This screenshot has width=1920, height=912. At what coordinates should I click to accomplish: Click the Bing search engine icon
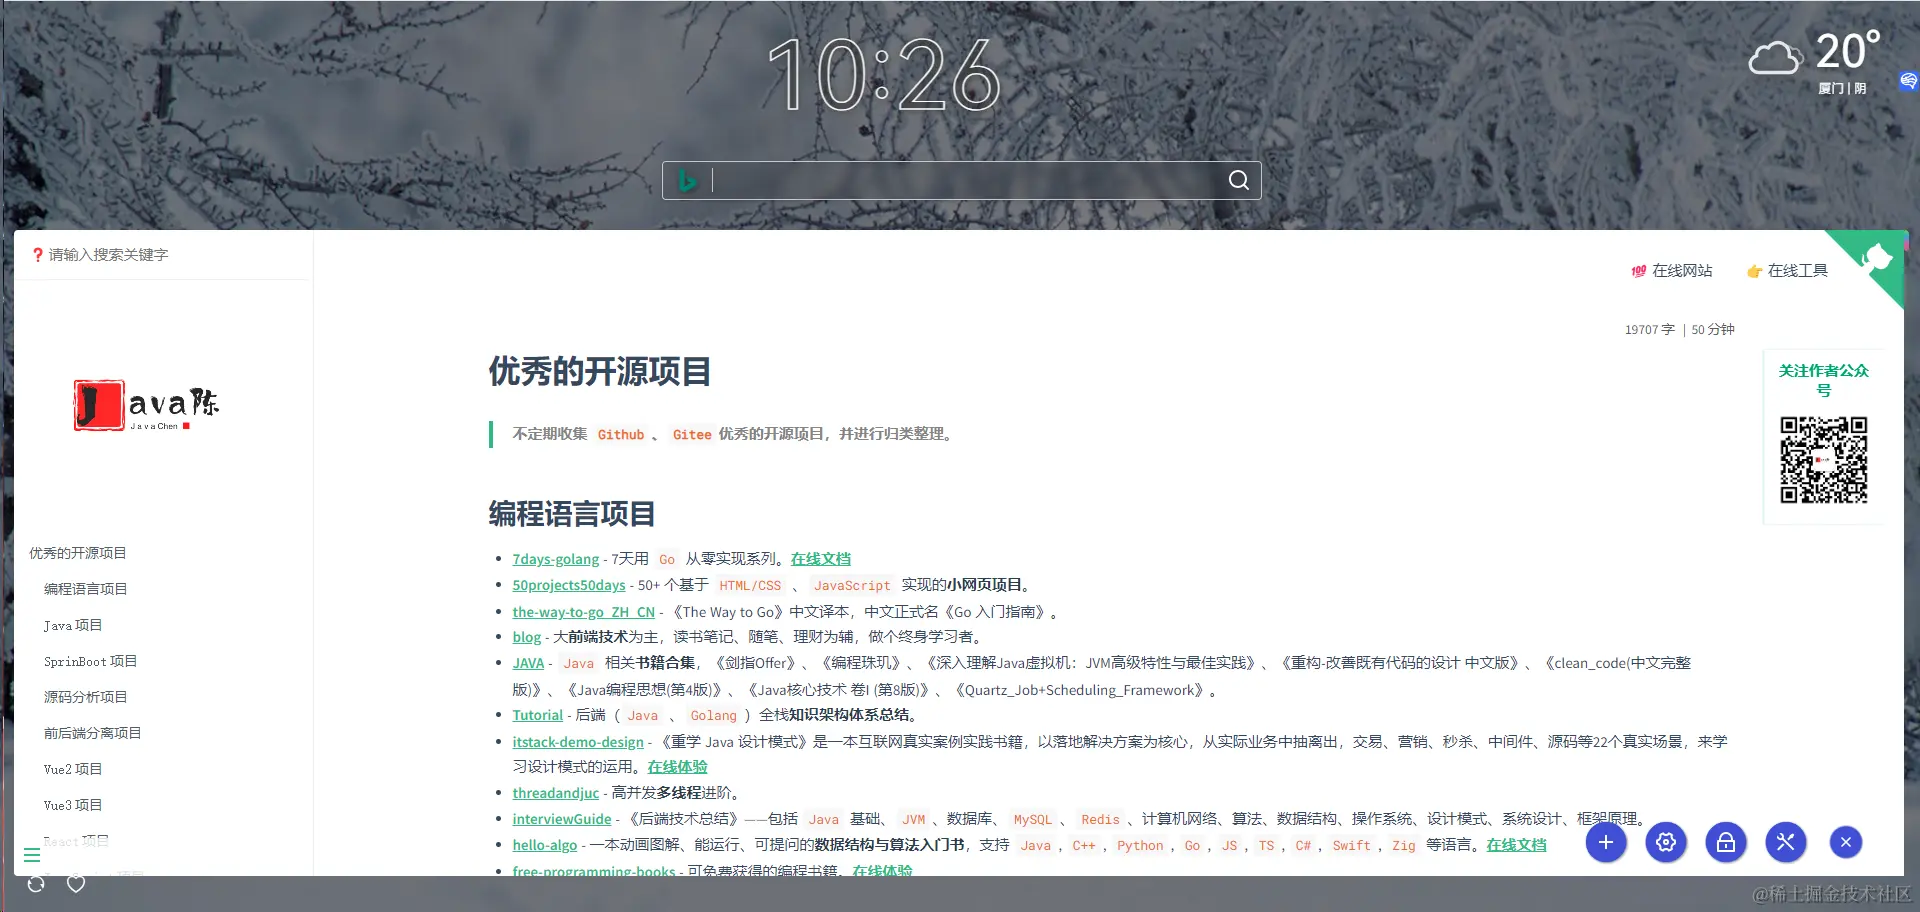pyautogui.click(x=687, y=180)
